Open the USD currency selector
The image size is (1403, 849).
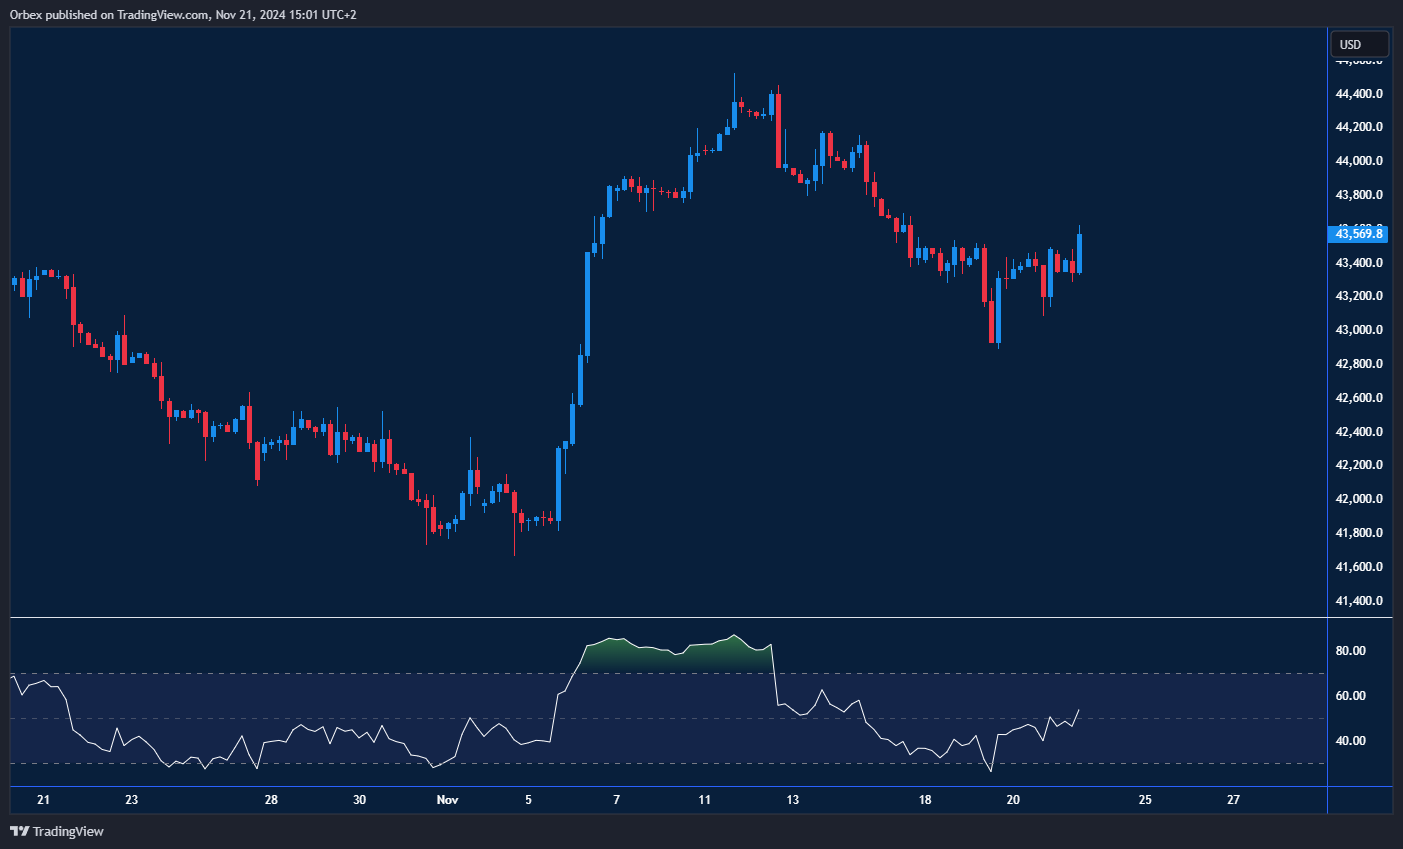tap(1359, 45)
